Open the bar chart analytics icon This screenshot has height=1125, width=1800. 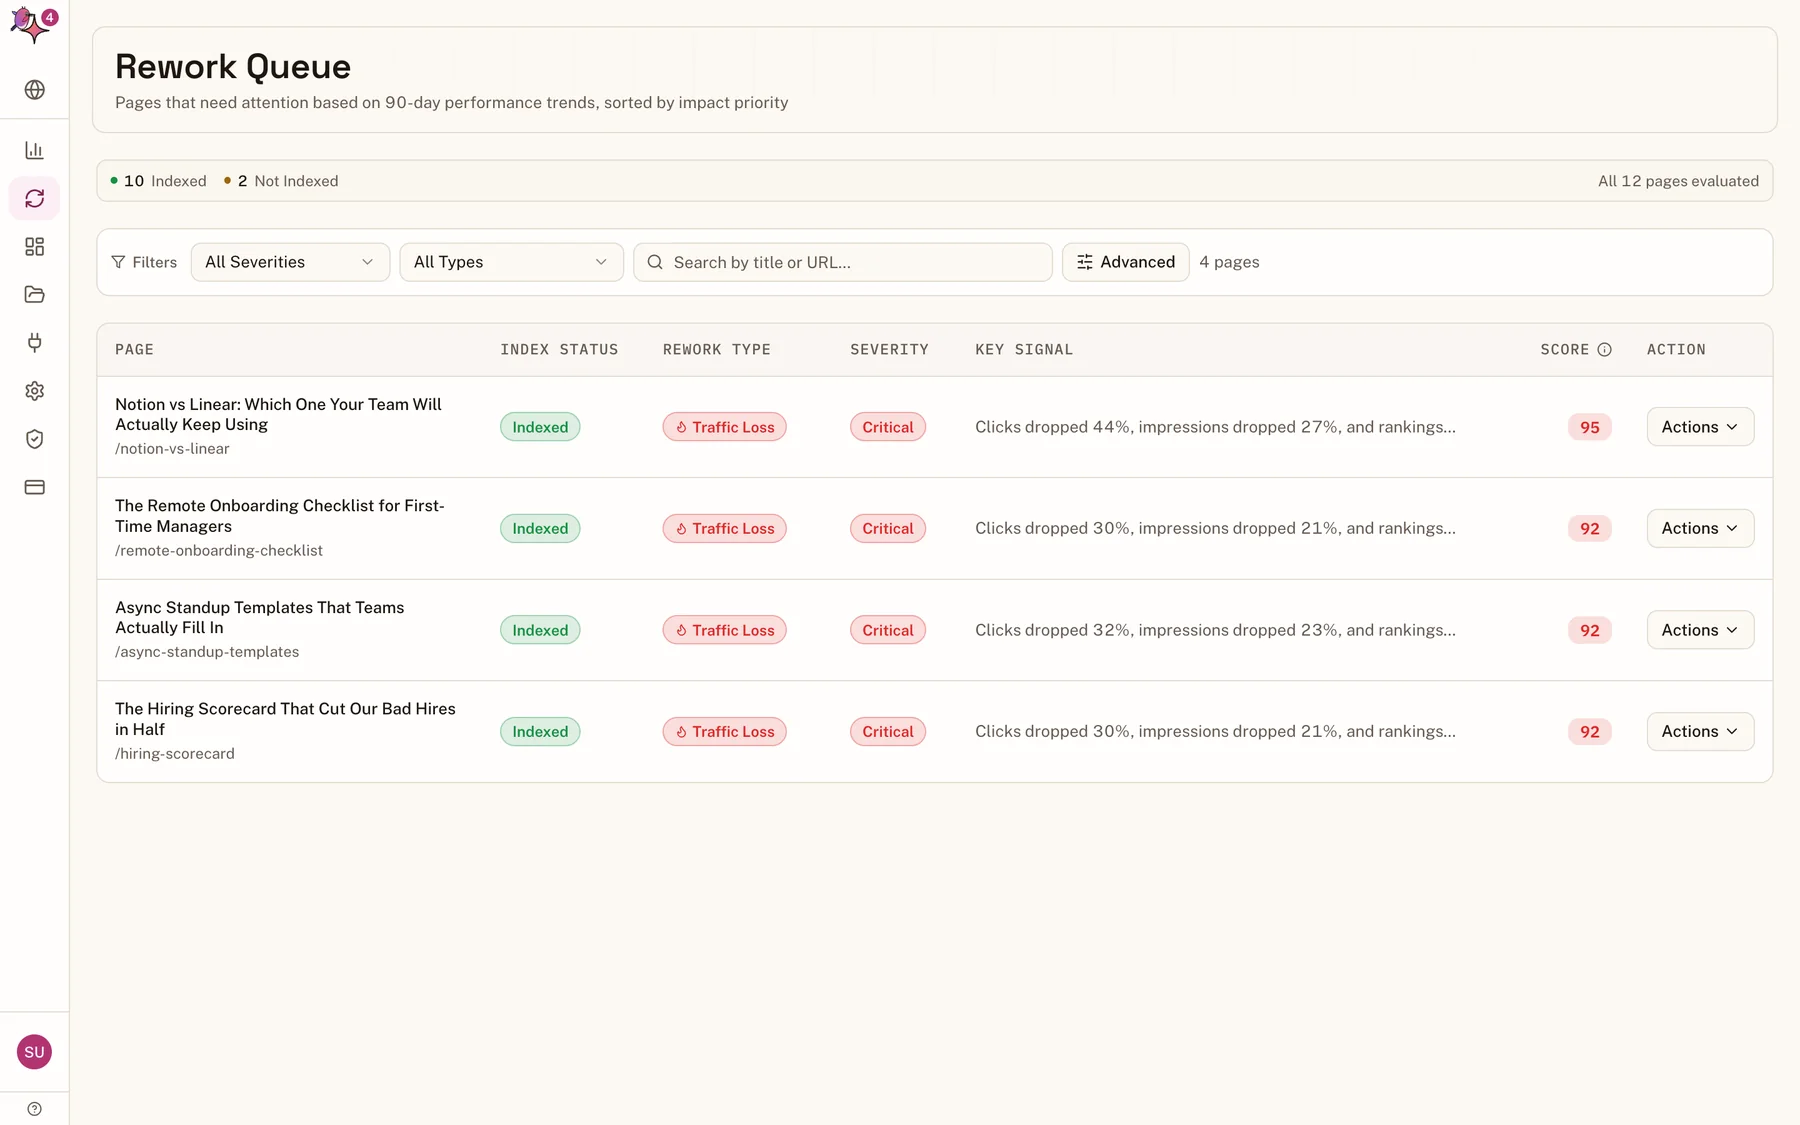(x=35, y=150)
